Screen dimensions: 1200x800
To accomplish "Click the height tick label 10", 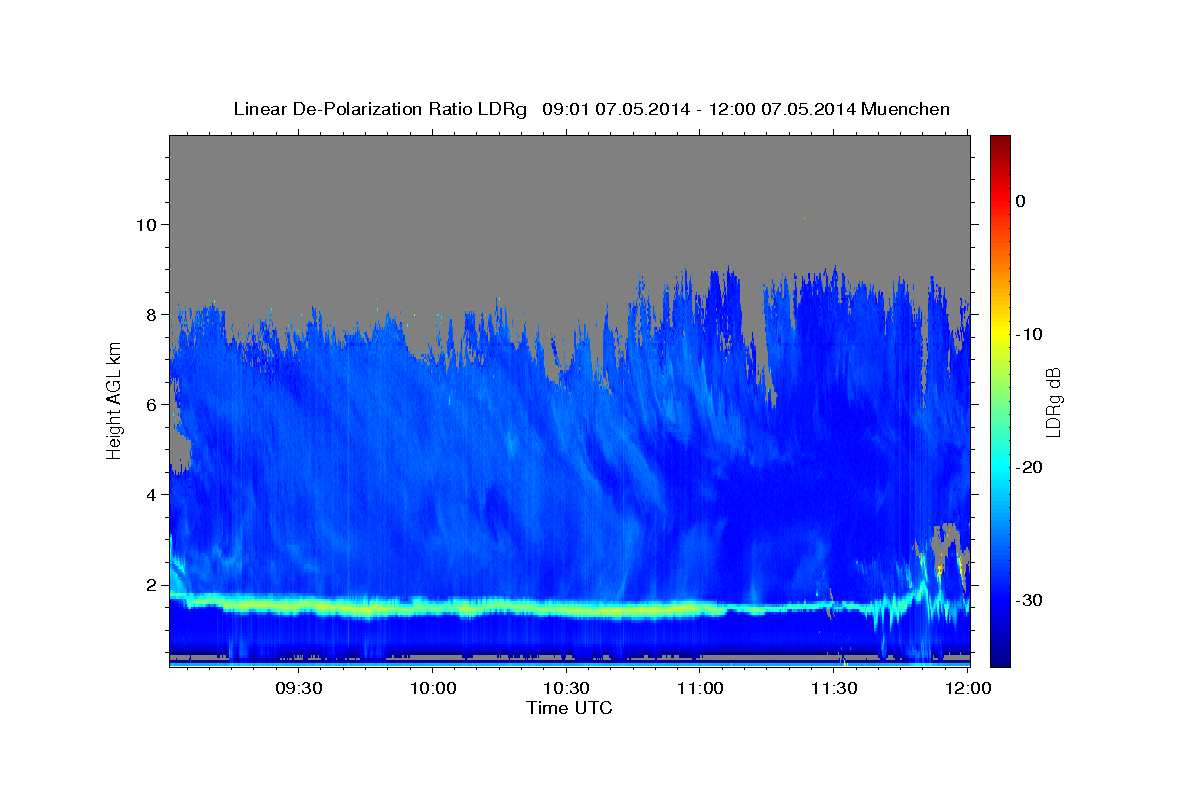I will pyautogui.click(x=146, y=224).
